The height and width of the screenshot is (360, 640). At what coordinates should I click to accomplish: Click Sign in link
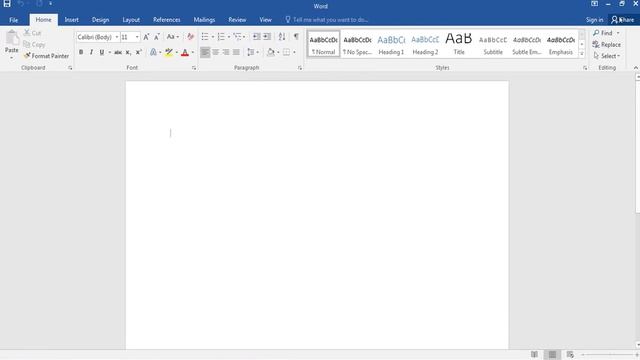[594, 20]
